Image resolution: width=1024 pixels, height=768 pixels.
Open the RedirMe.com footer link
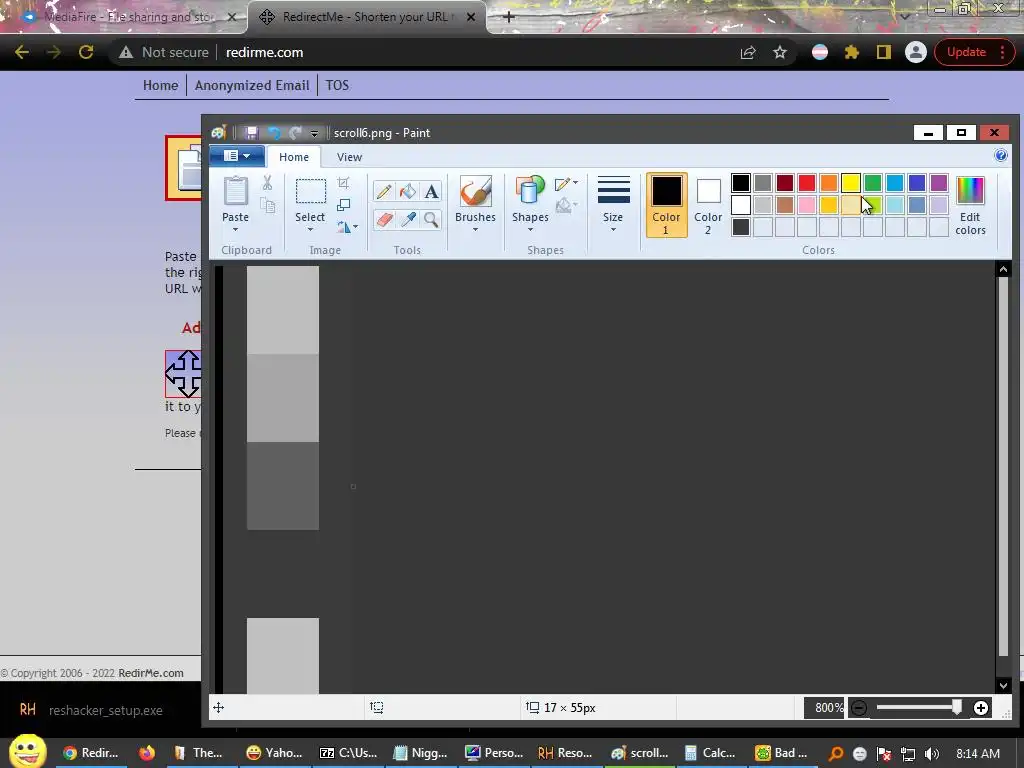(x=151, y=673)
